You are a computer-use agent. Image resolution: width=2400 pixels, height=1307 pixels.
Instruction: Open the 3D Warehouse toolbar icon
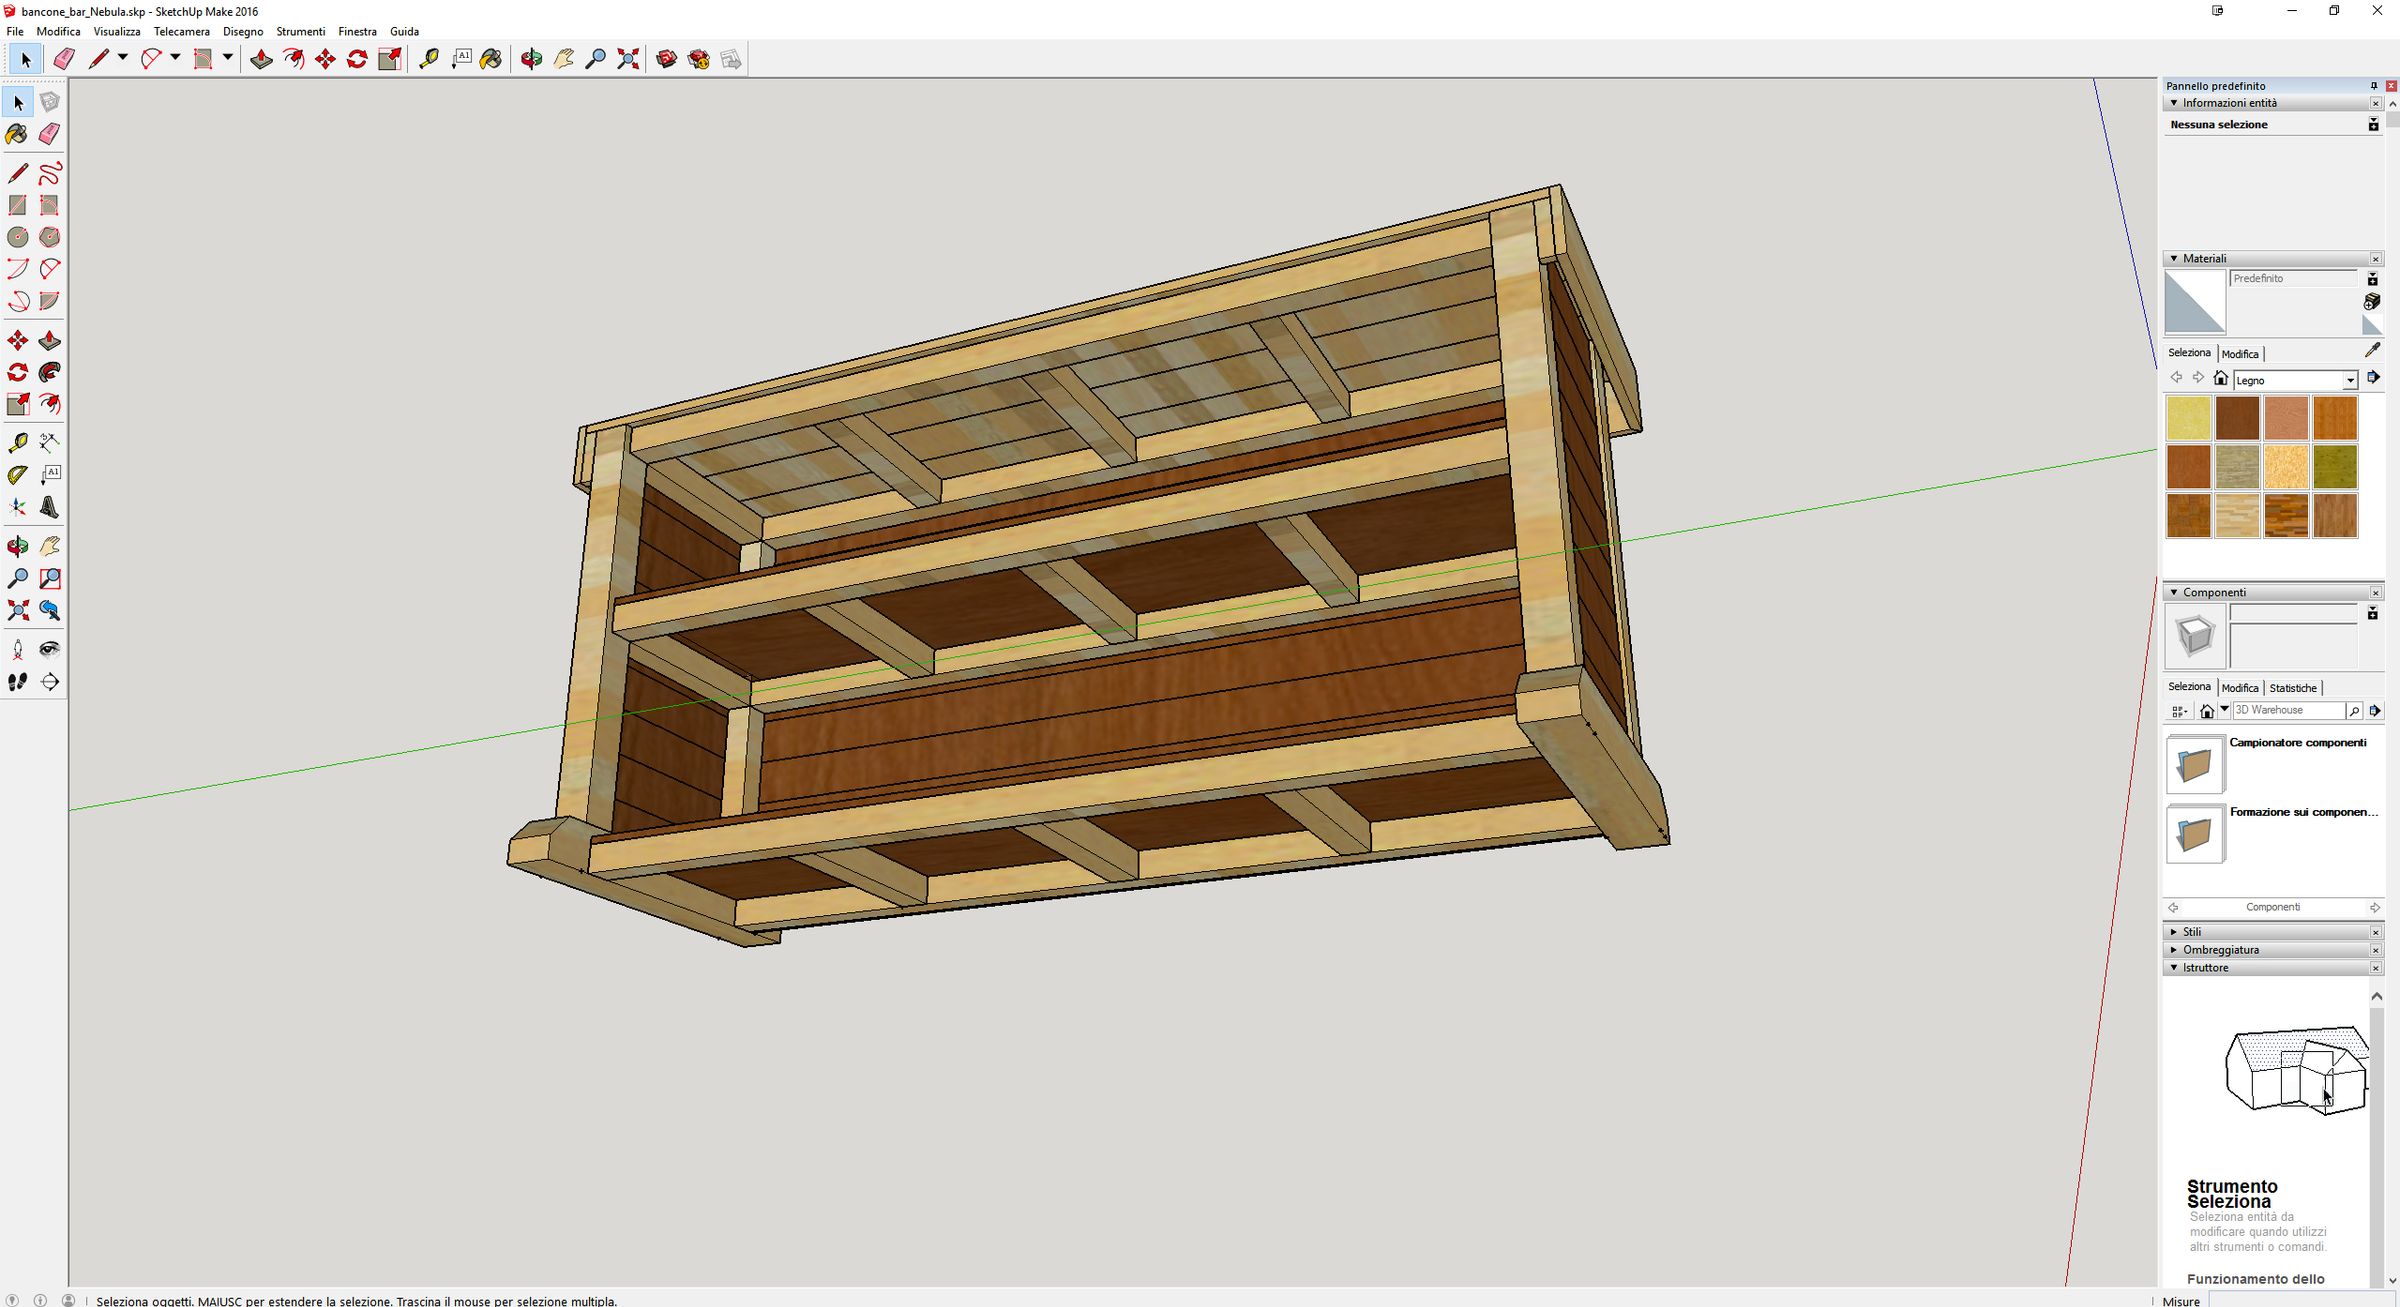point(666,59)
